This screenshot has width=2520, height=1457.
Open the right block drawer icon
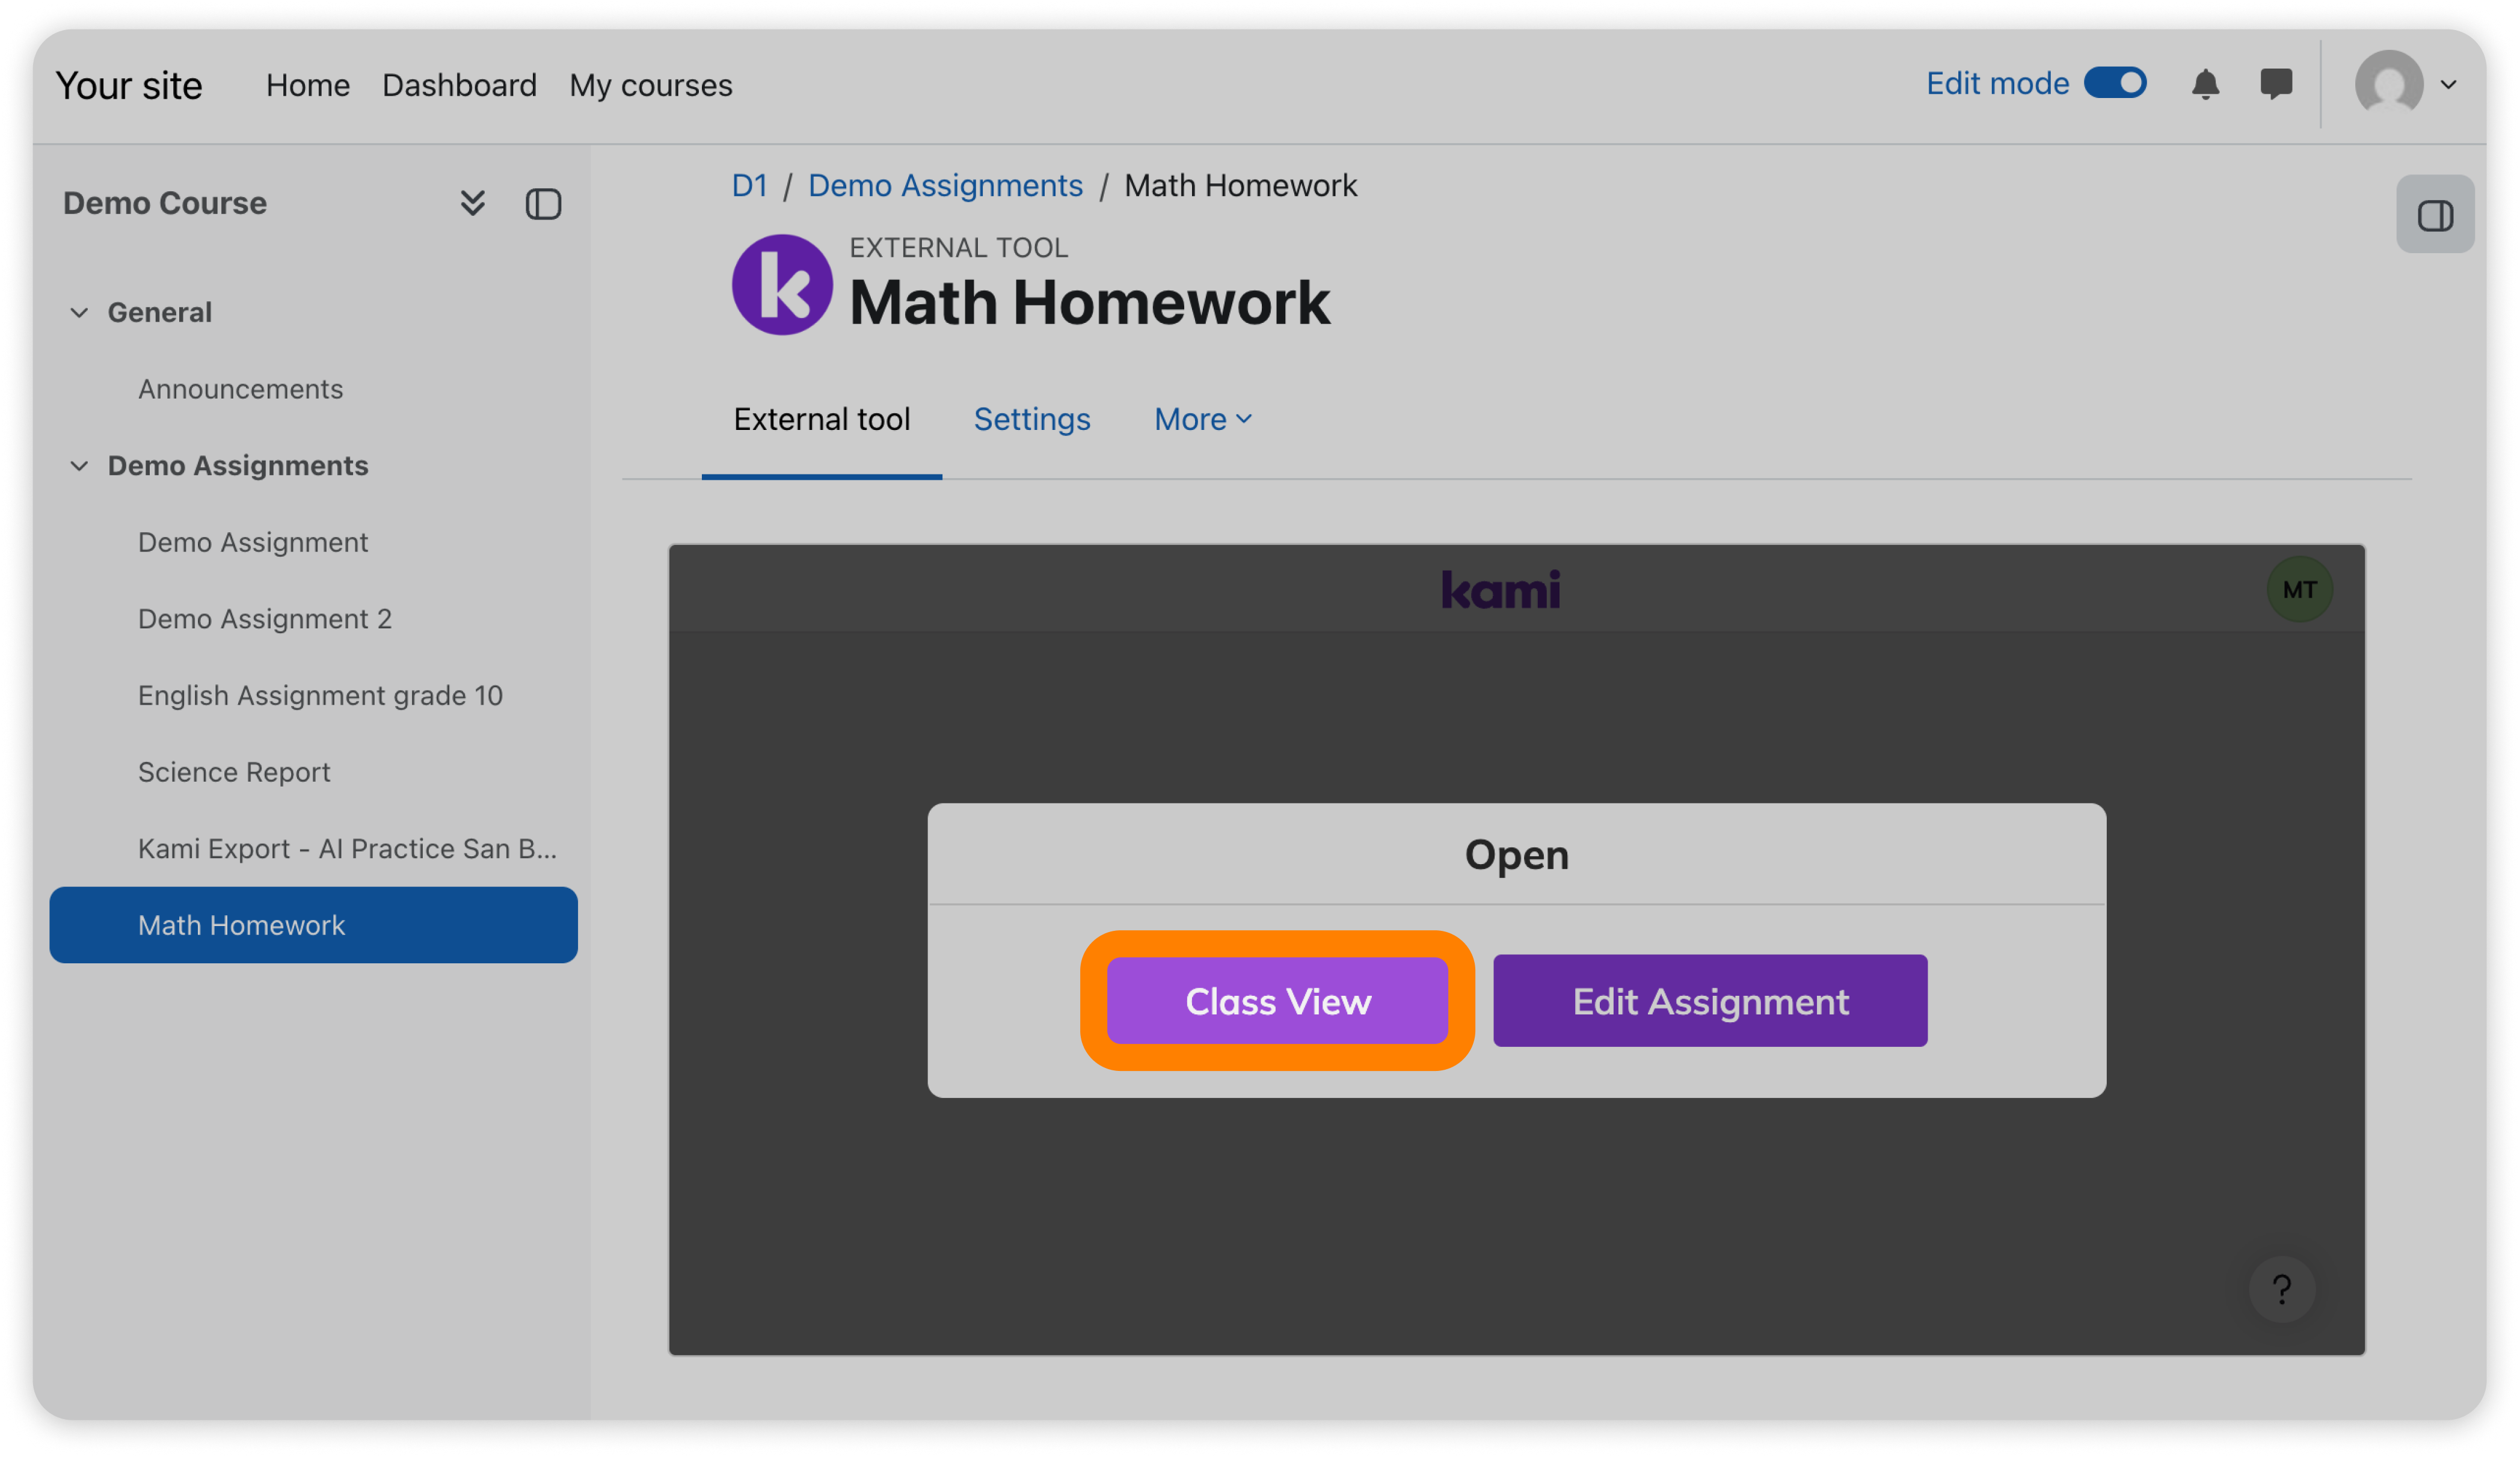[x=2434, y=215]
